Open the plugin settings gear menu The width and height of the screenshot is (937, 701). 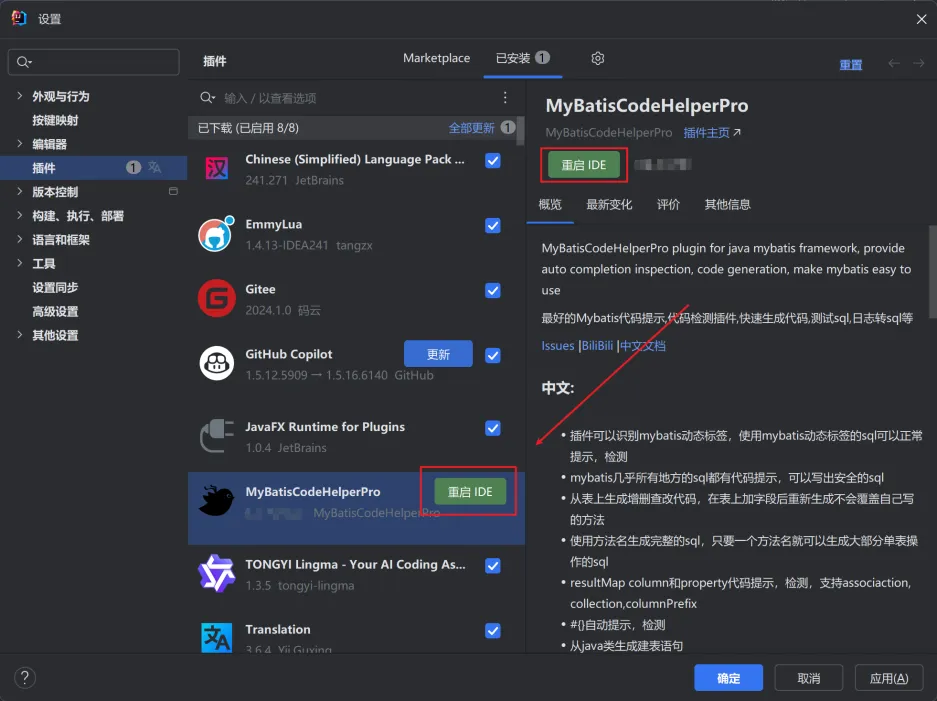coord(598,58)
